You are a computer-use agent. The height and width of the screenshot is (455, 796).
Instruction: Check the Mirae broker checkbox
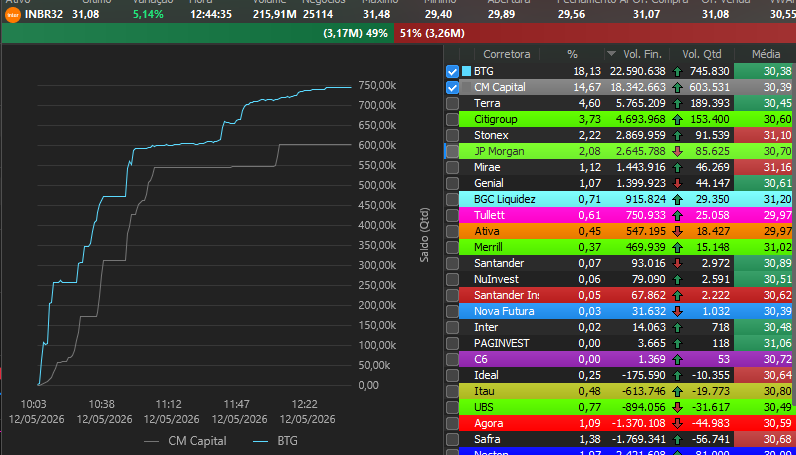(x=452, y=168)
